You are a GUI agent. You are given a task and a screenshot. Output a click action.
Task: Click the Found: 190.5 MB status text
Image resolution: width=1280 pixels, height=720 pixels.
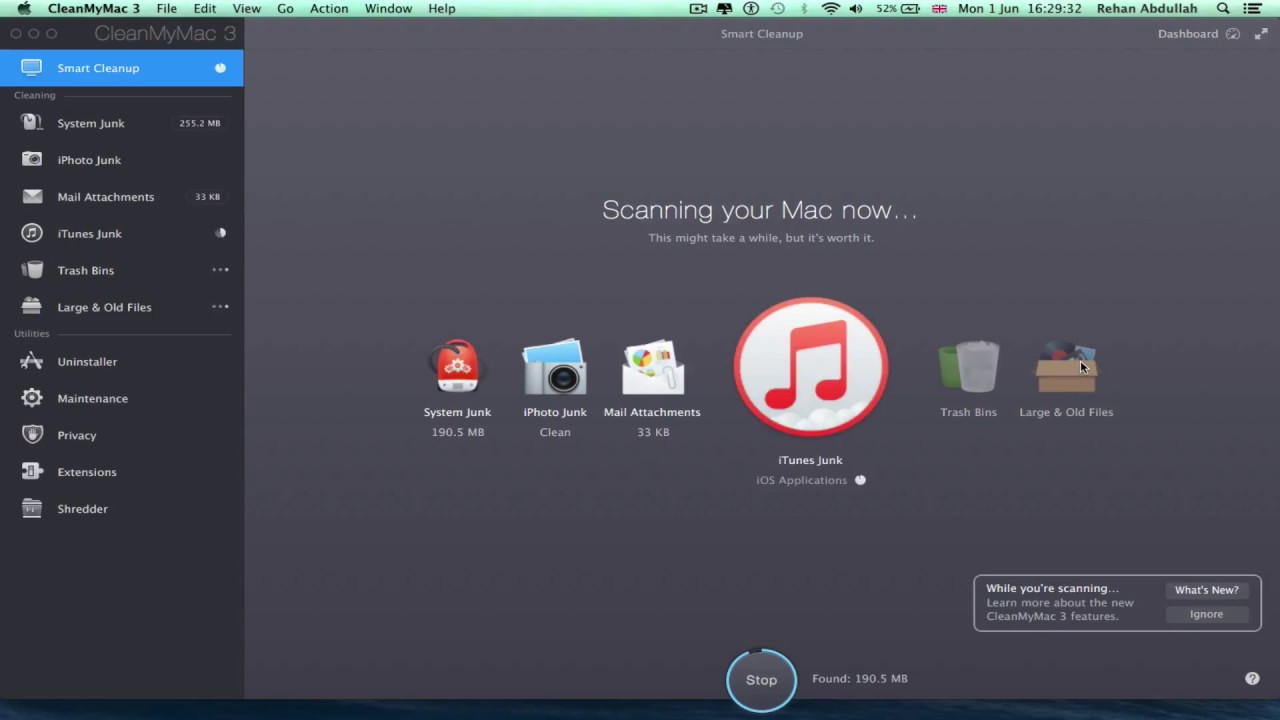[860, 678]
